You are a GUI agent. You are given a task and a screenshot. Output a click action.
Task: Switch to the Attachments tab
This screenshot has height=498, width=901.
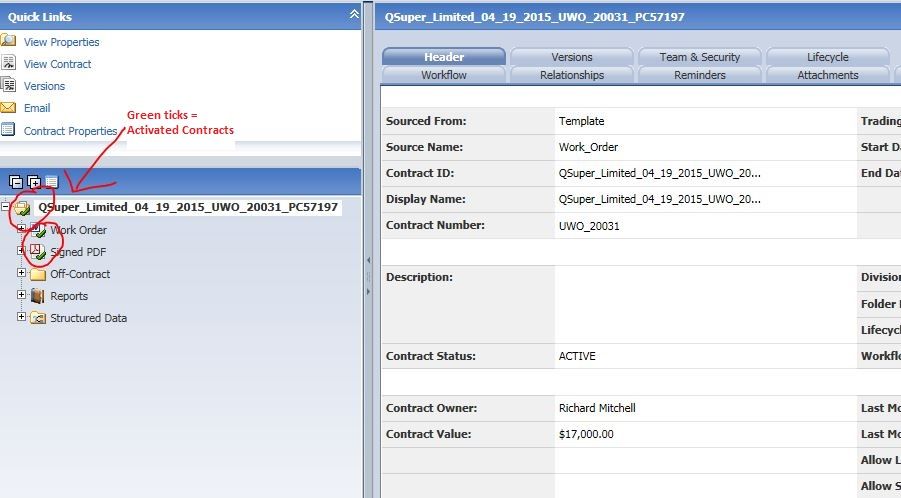pyautogui.click(x=827, y=75)
